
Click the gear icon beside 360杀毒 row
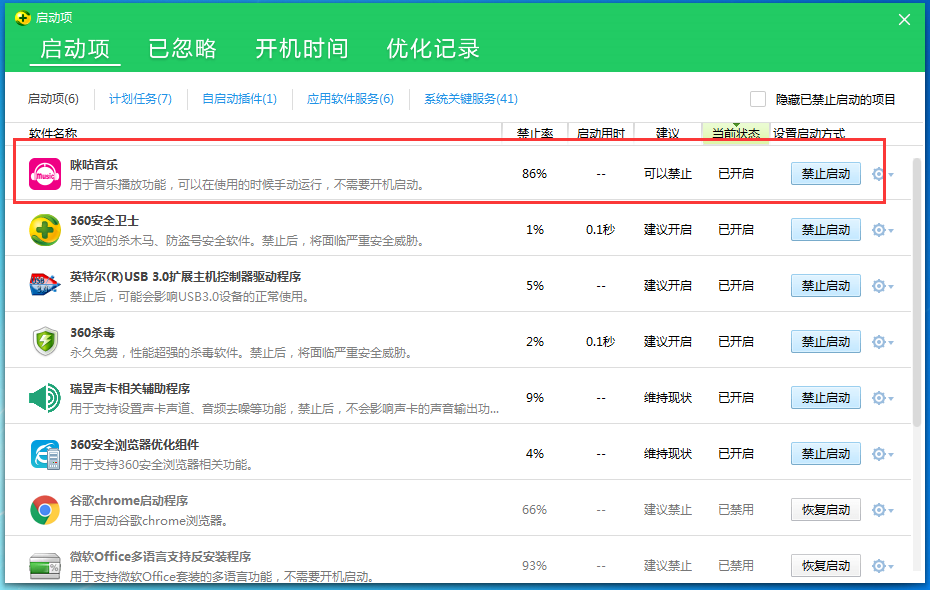point(878,341)
